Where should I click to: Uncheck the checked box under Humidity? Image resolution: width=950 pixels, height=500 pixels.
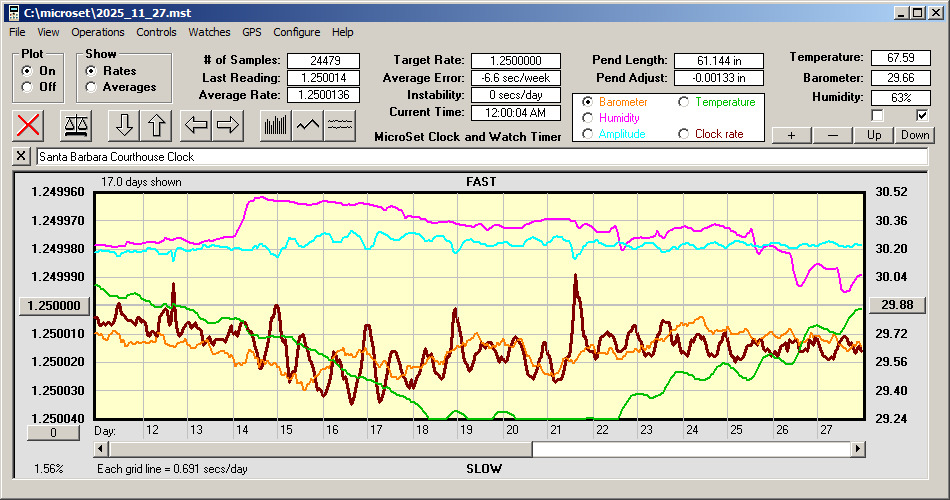(x=922, y=116)
